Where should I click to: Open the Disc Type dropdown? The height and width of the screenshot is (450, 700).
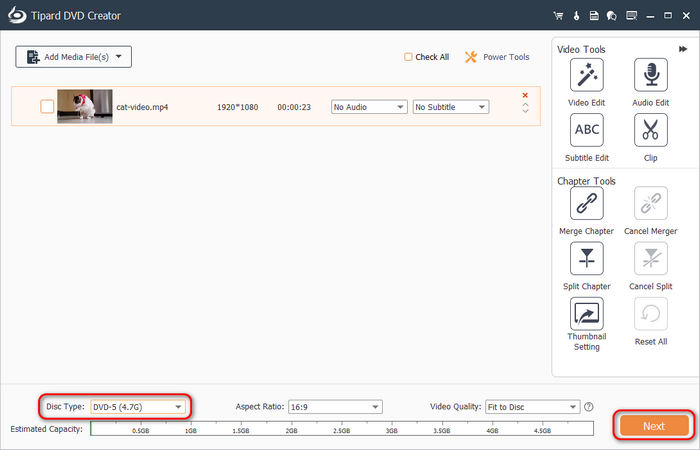[138, 407]
